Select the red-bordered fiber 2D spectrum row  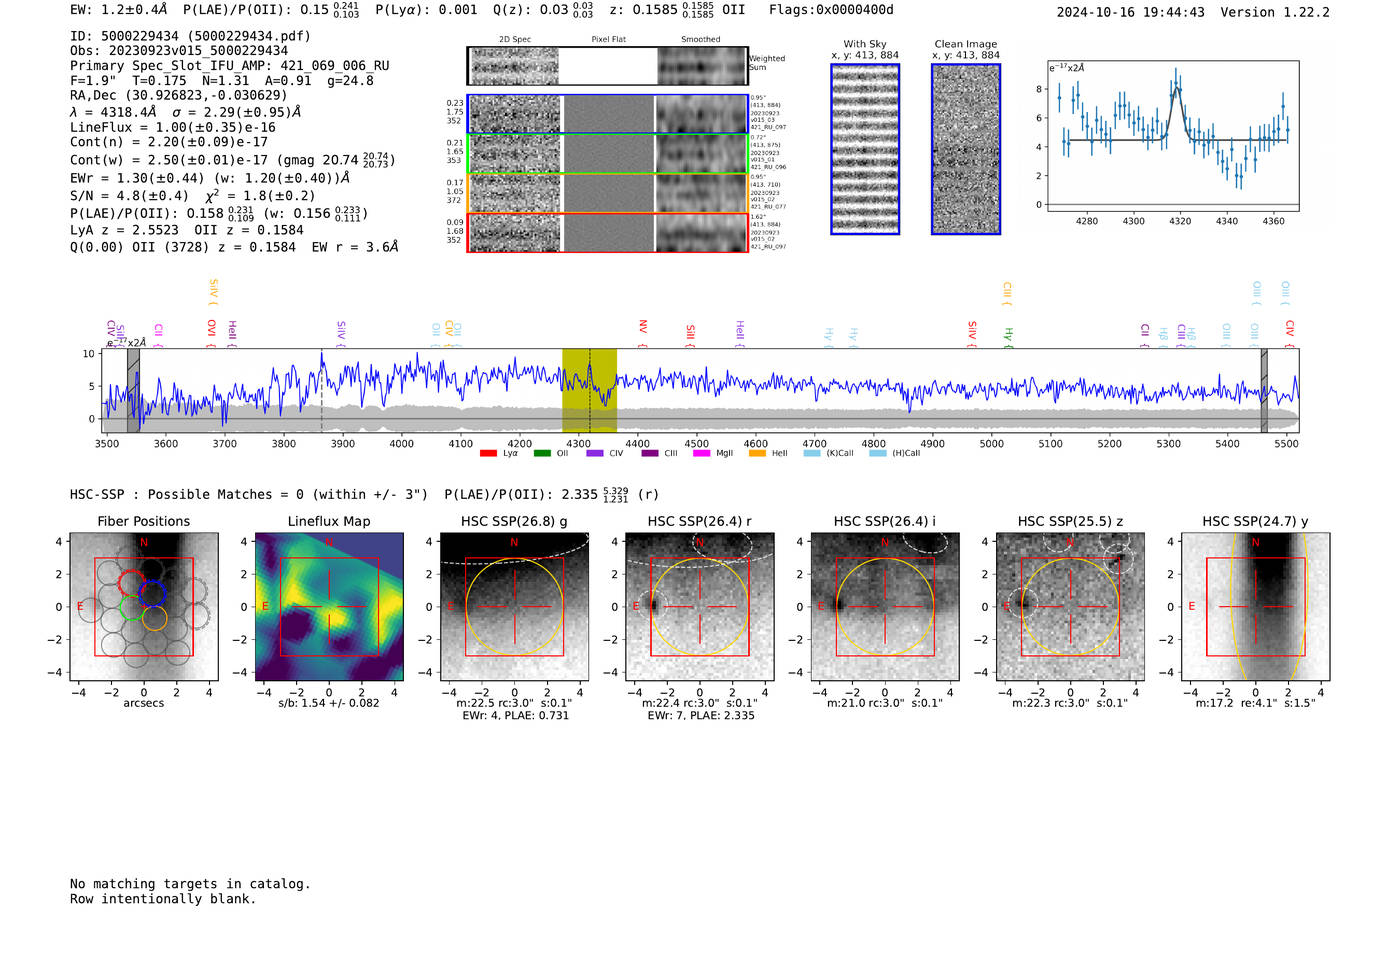(608, 232)
